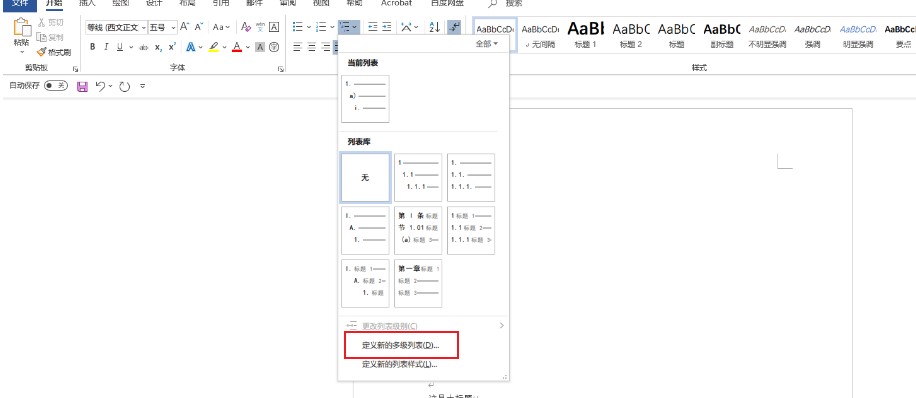Activate the Format Painter brush
Viewport: 916px width, 398px height.
point(54,52)
